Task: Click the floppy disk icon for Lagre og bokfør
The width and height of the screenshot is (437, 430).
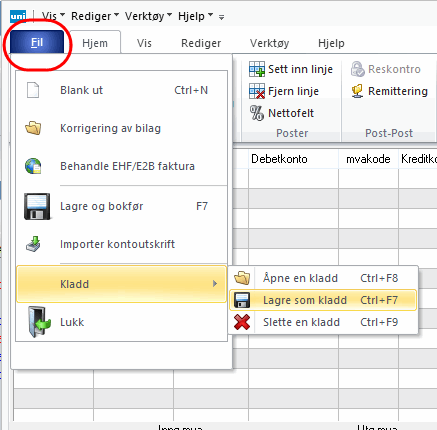Action: (x=37, y=206)
